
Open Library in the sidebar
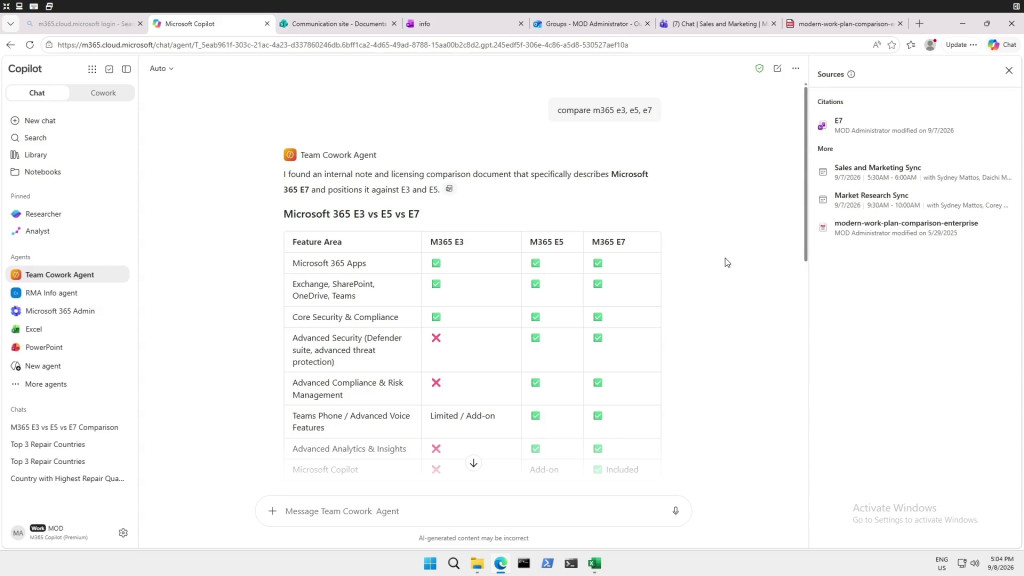pyautogui.click(x=35, y=155)
